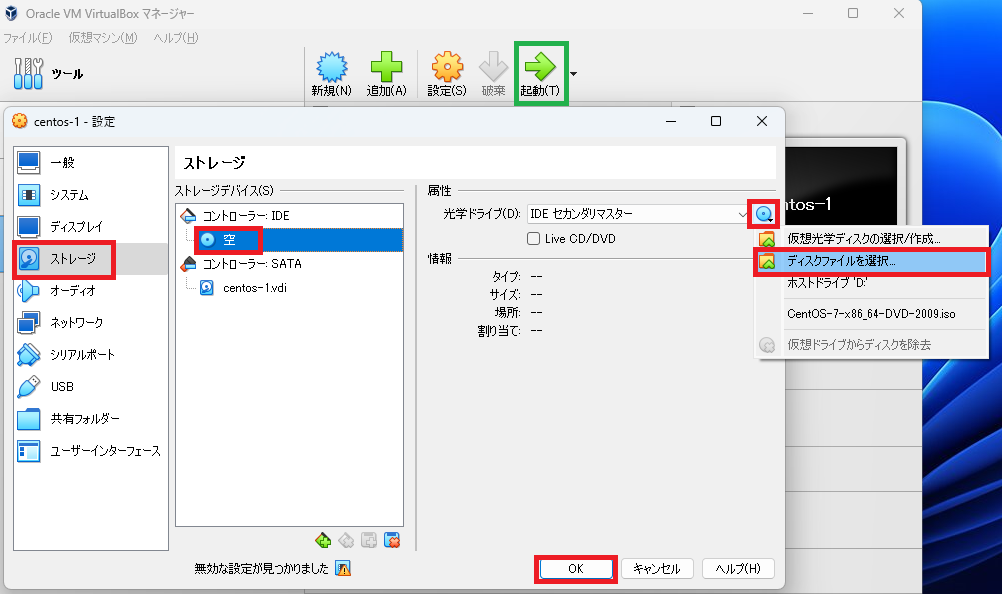
Task: Open 設定(S) settings from the toolbar
Action: coord(447,73)
